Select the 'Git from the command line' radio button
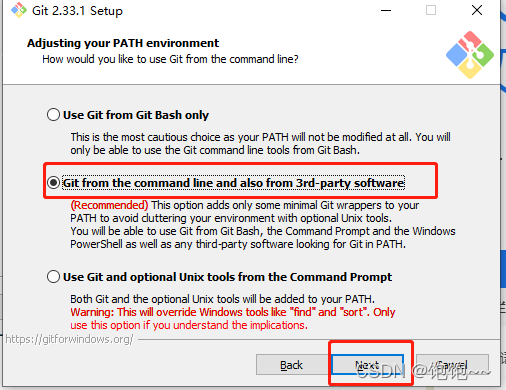The height and width of the screenshot is (390, 506). 53,183
